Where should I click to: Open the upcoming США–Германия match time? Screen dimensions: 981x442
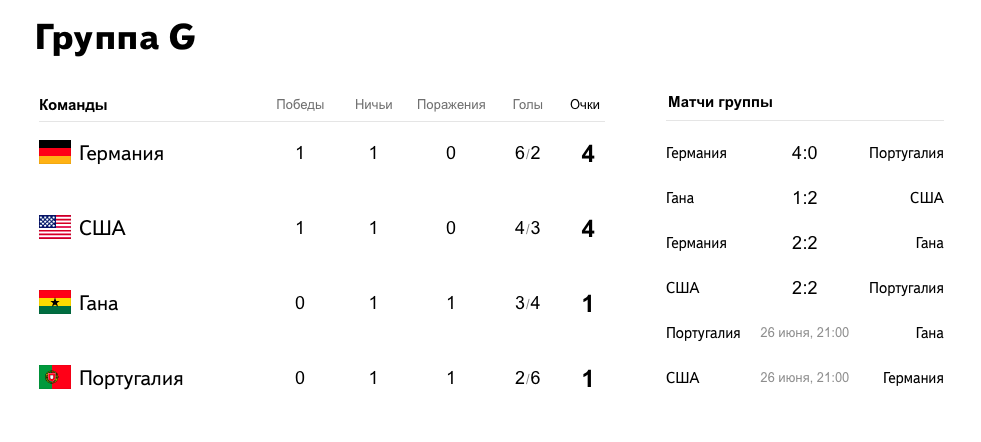[x=804, y=378]
